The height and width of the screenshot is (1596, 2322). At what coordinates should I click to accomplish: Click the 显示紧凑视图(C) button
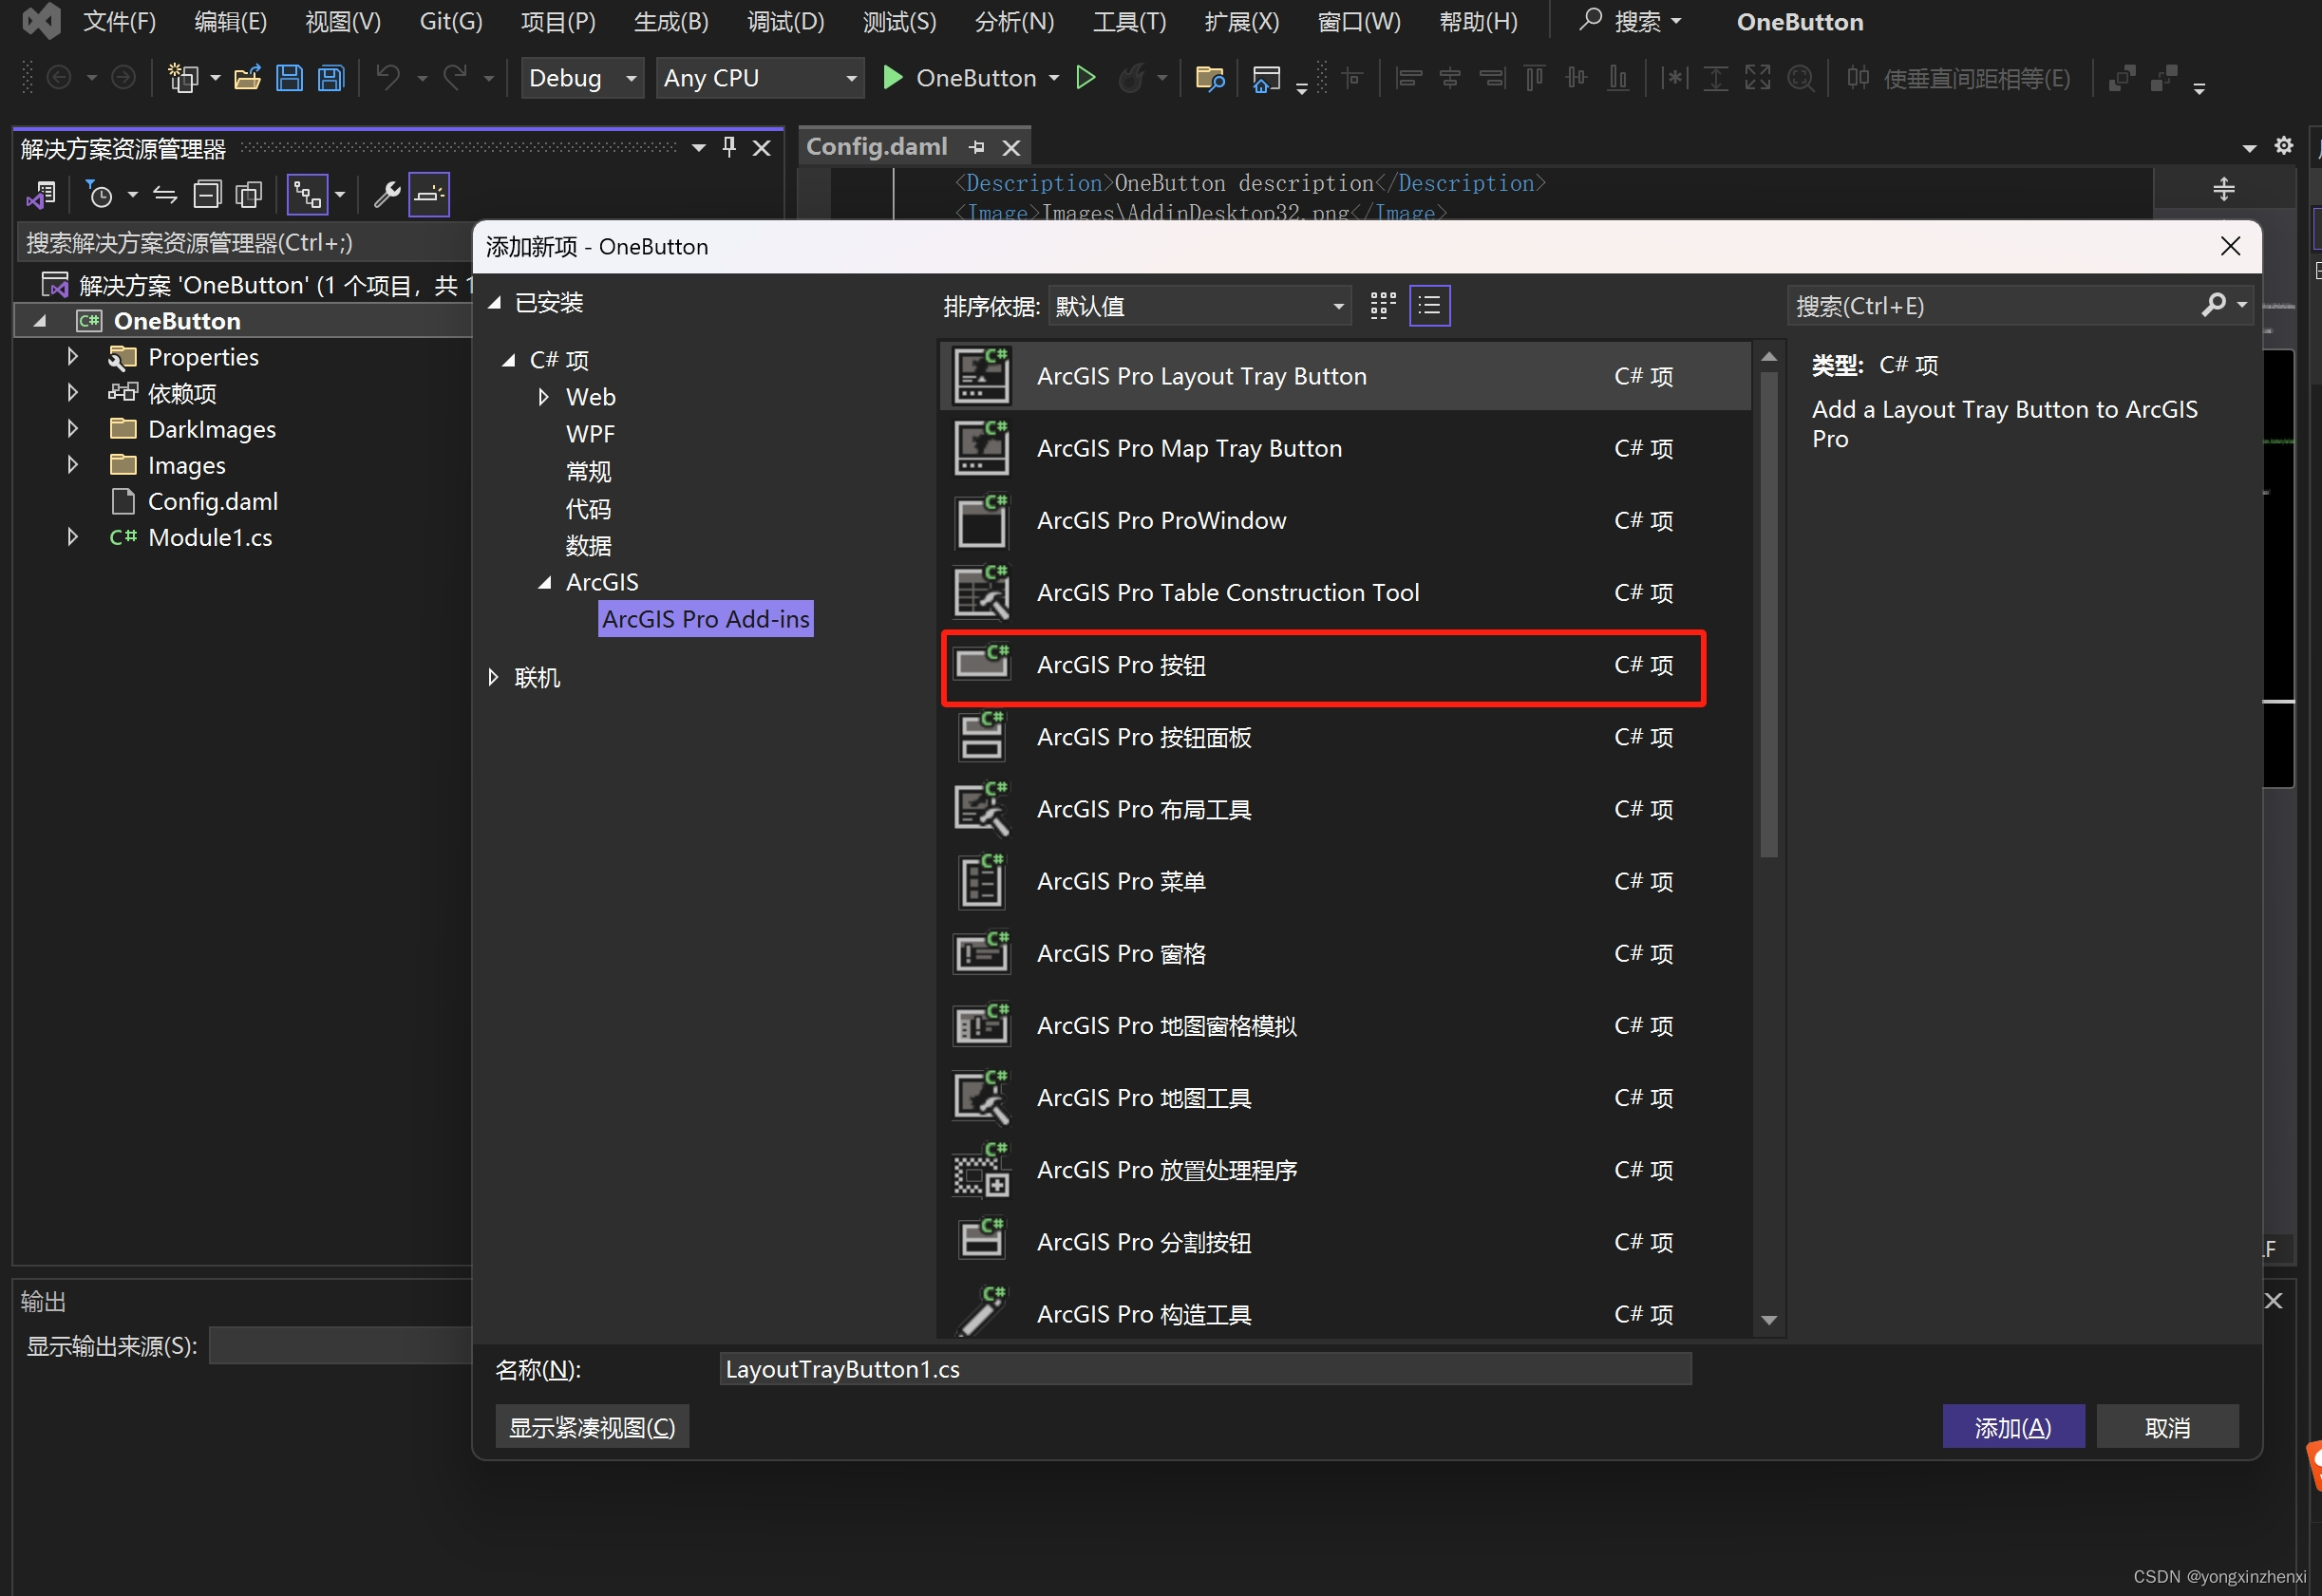pos(592,1427)
